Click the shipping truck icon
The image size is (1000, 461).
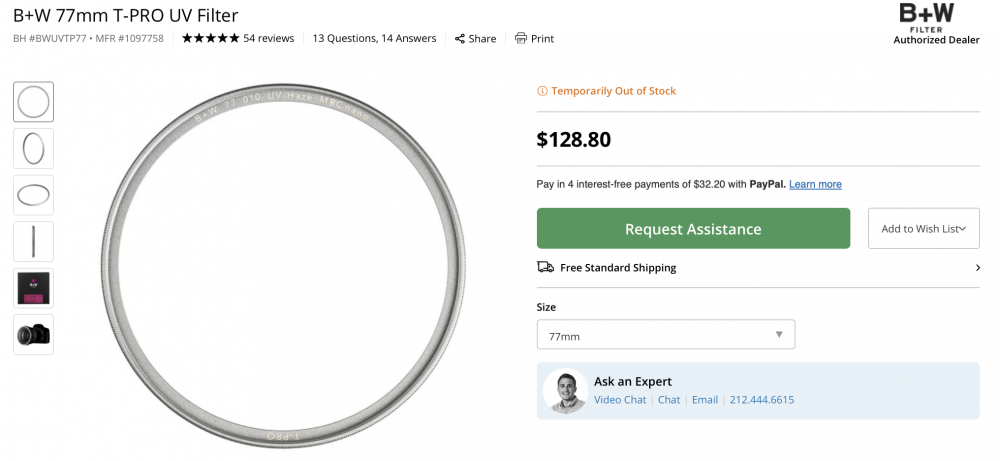(x=545, y=267)
